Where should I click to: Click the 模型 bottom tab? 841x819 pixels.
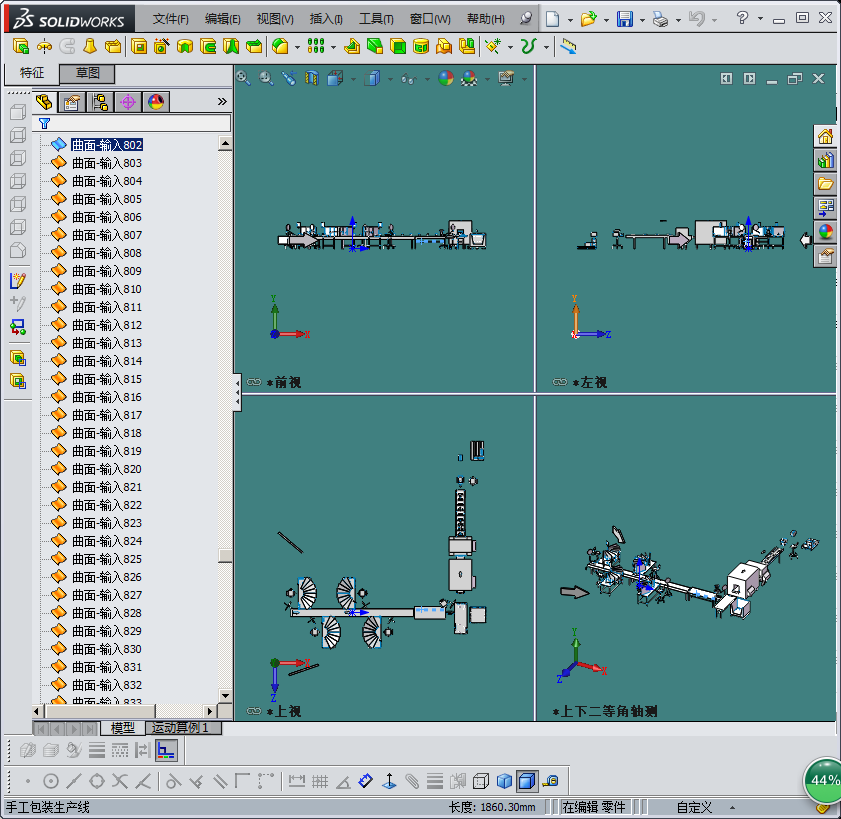click(122, 727)
